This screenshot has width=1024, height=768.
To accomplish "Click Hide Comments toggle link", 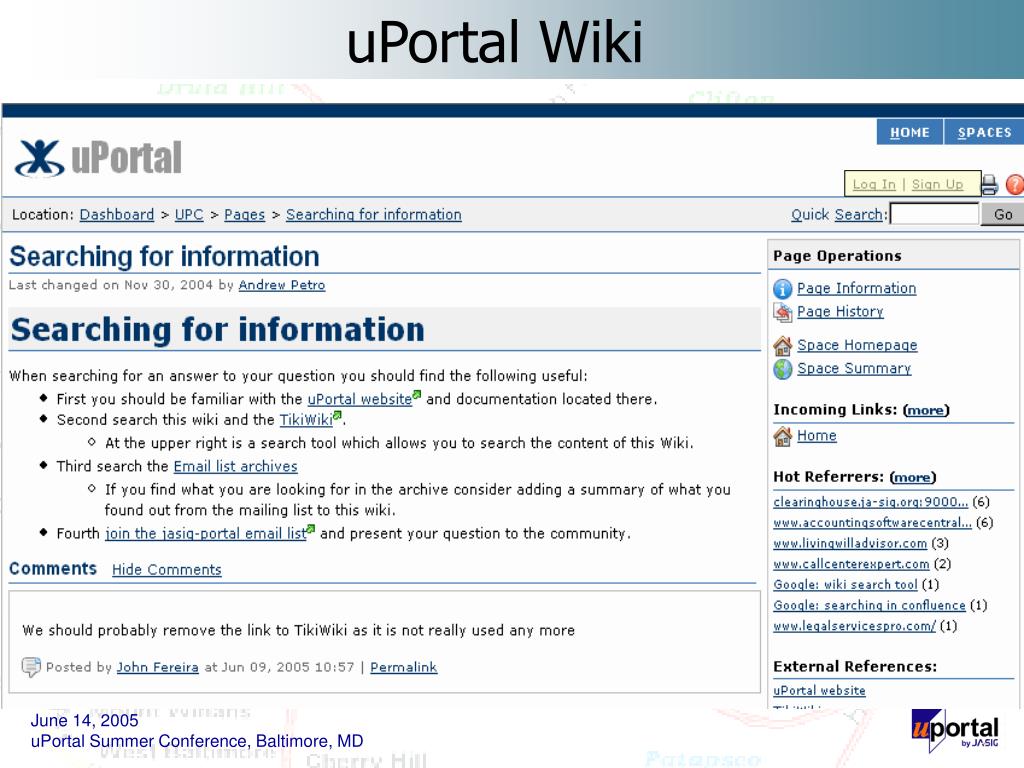I will (x=167, y=570).
